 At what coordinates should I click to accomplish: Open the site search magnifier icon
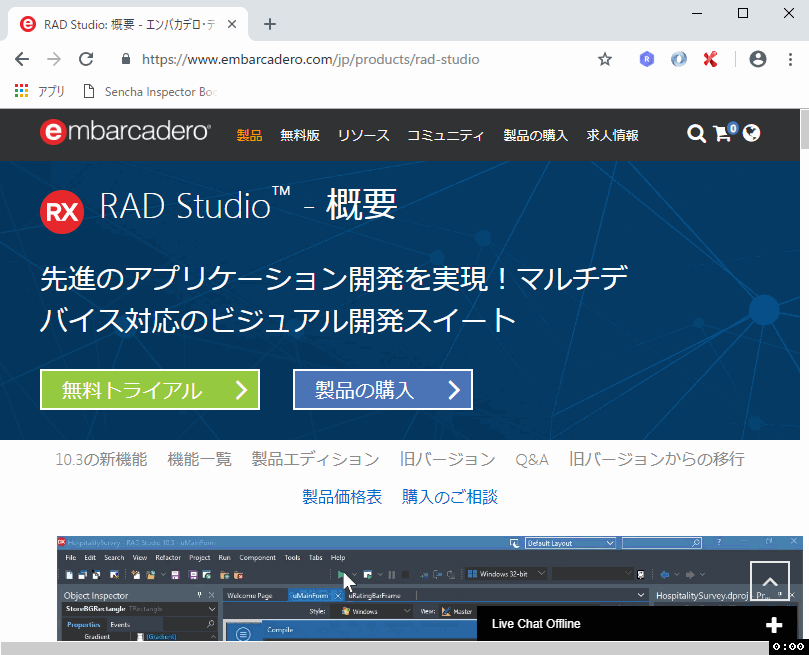696,134
